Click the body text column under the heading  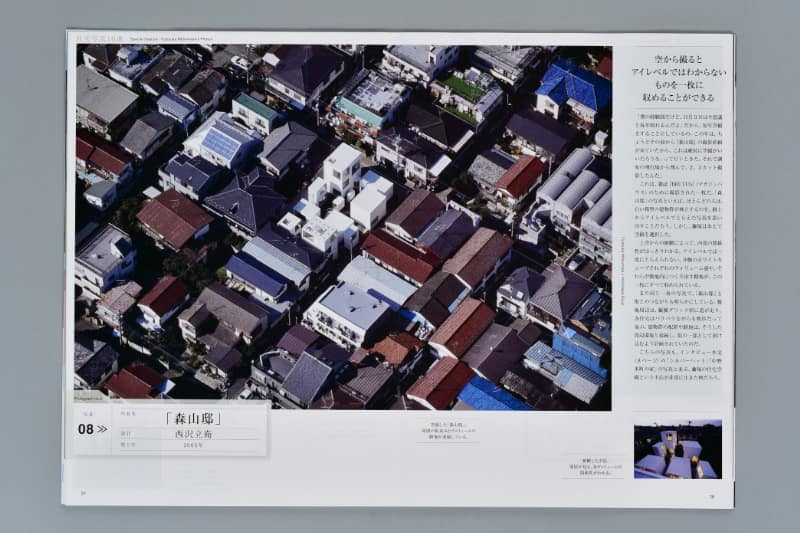point(678,247)
